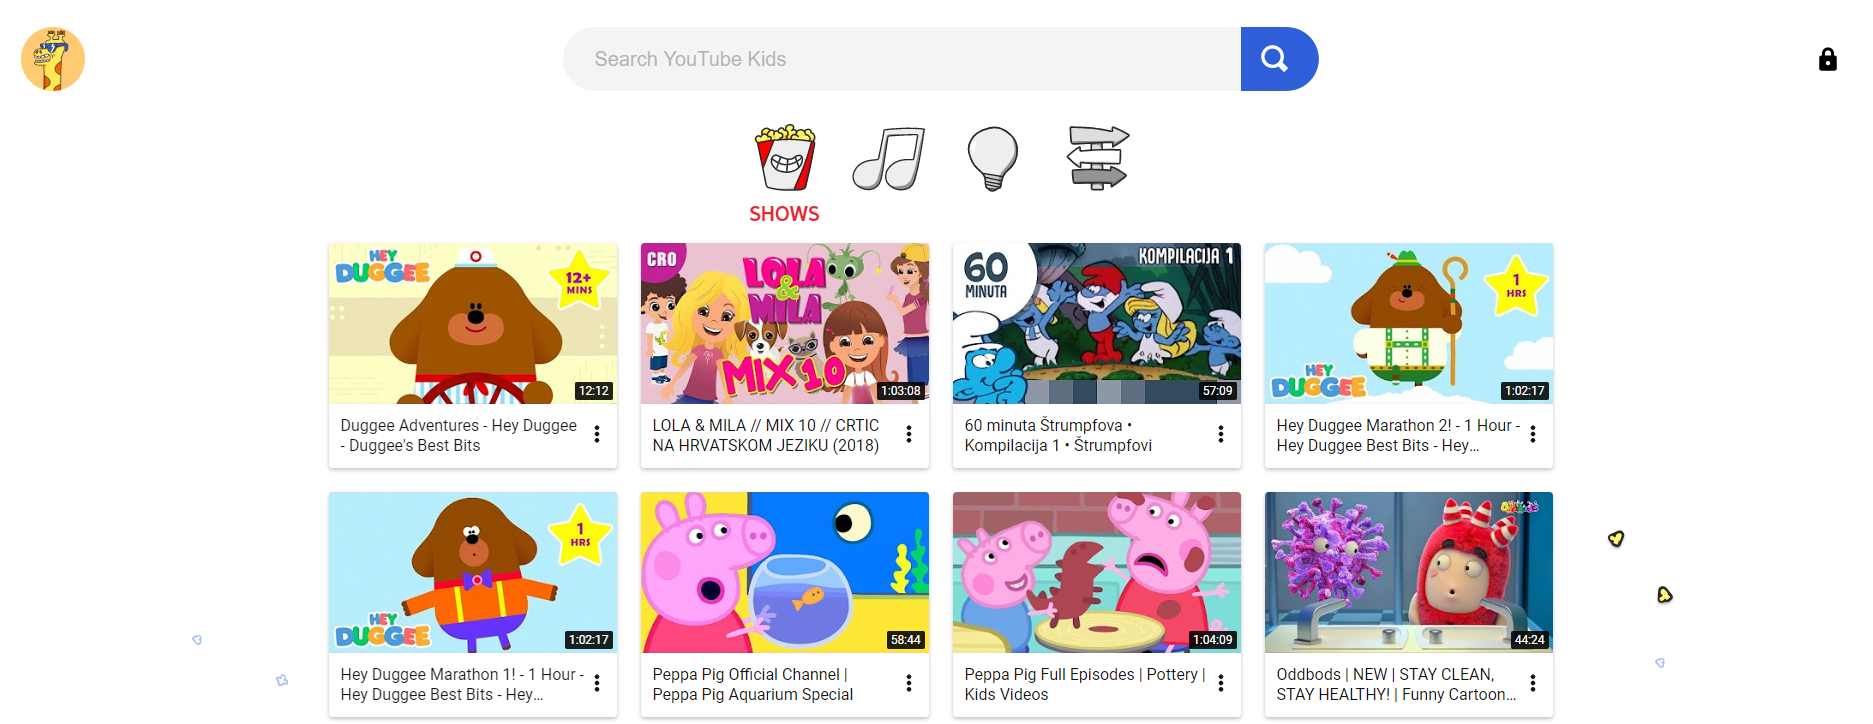Play the Hey Duggee Marathon 2 thumbnail
Screen dimensions: 1873x724
1409,323
